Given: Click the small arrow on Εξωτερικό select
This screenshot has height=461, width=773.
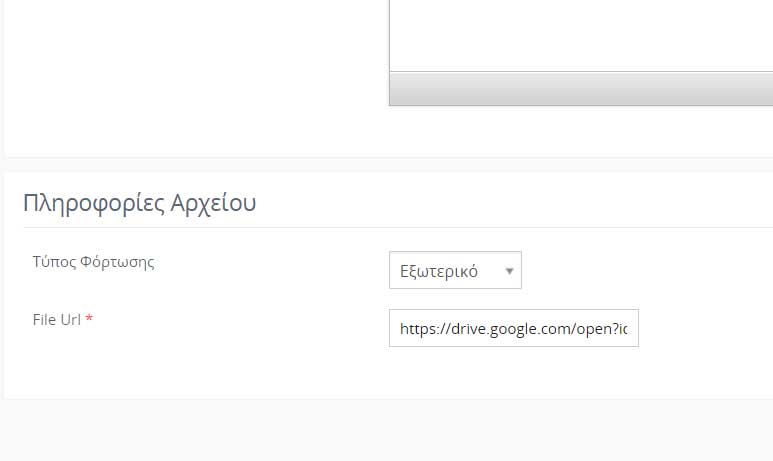Looking at the screenshot, I should pos(509,271).
